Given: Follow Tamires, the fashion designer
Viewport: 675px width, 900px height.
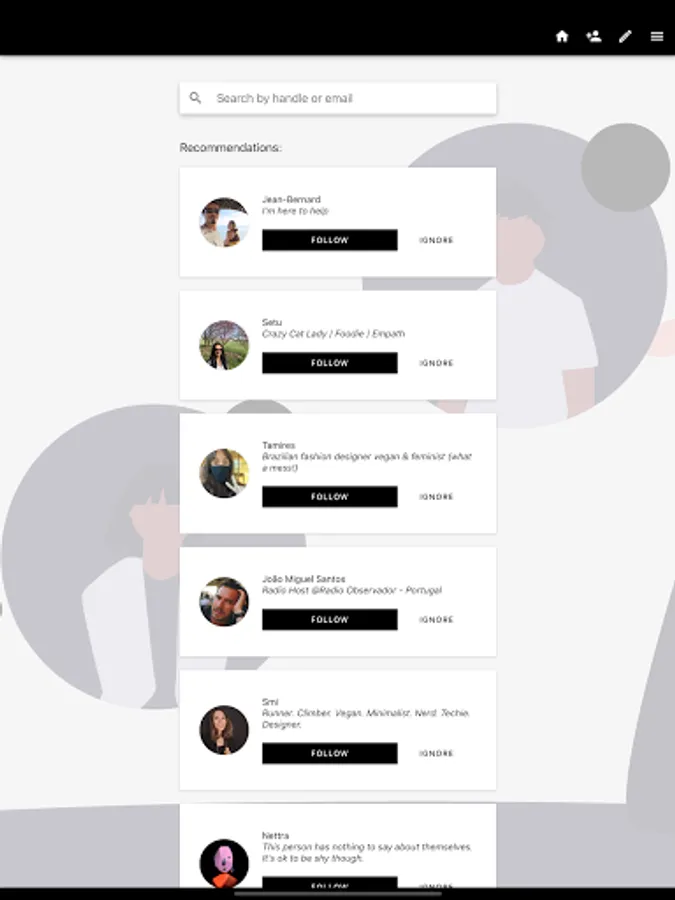Looking at the screenshot, I should pos(329,496).
